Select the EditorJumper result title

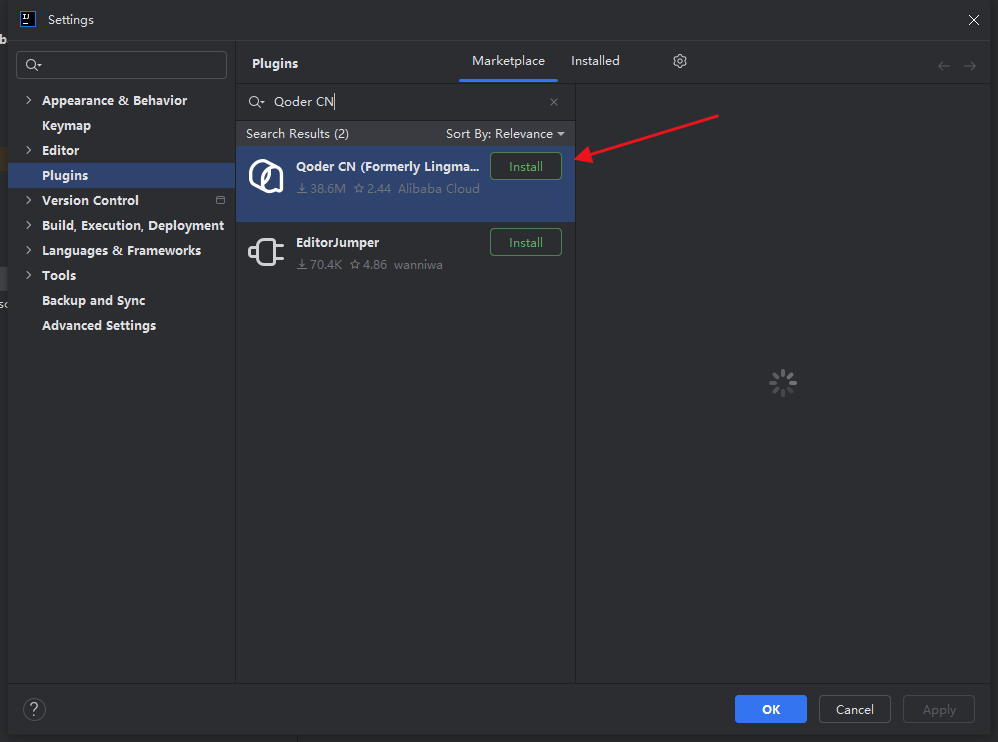(337, 242)
